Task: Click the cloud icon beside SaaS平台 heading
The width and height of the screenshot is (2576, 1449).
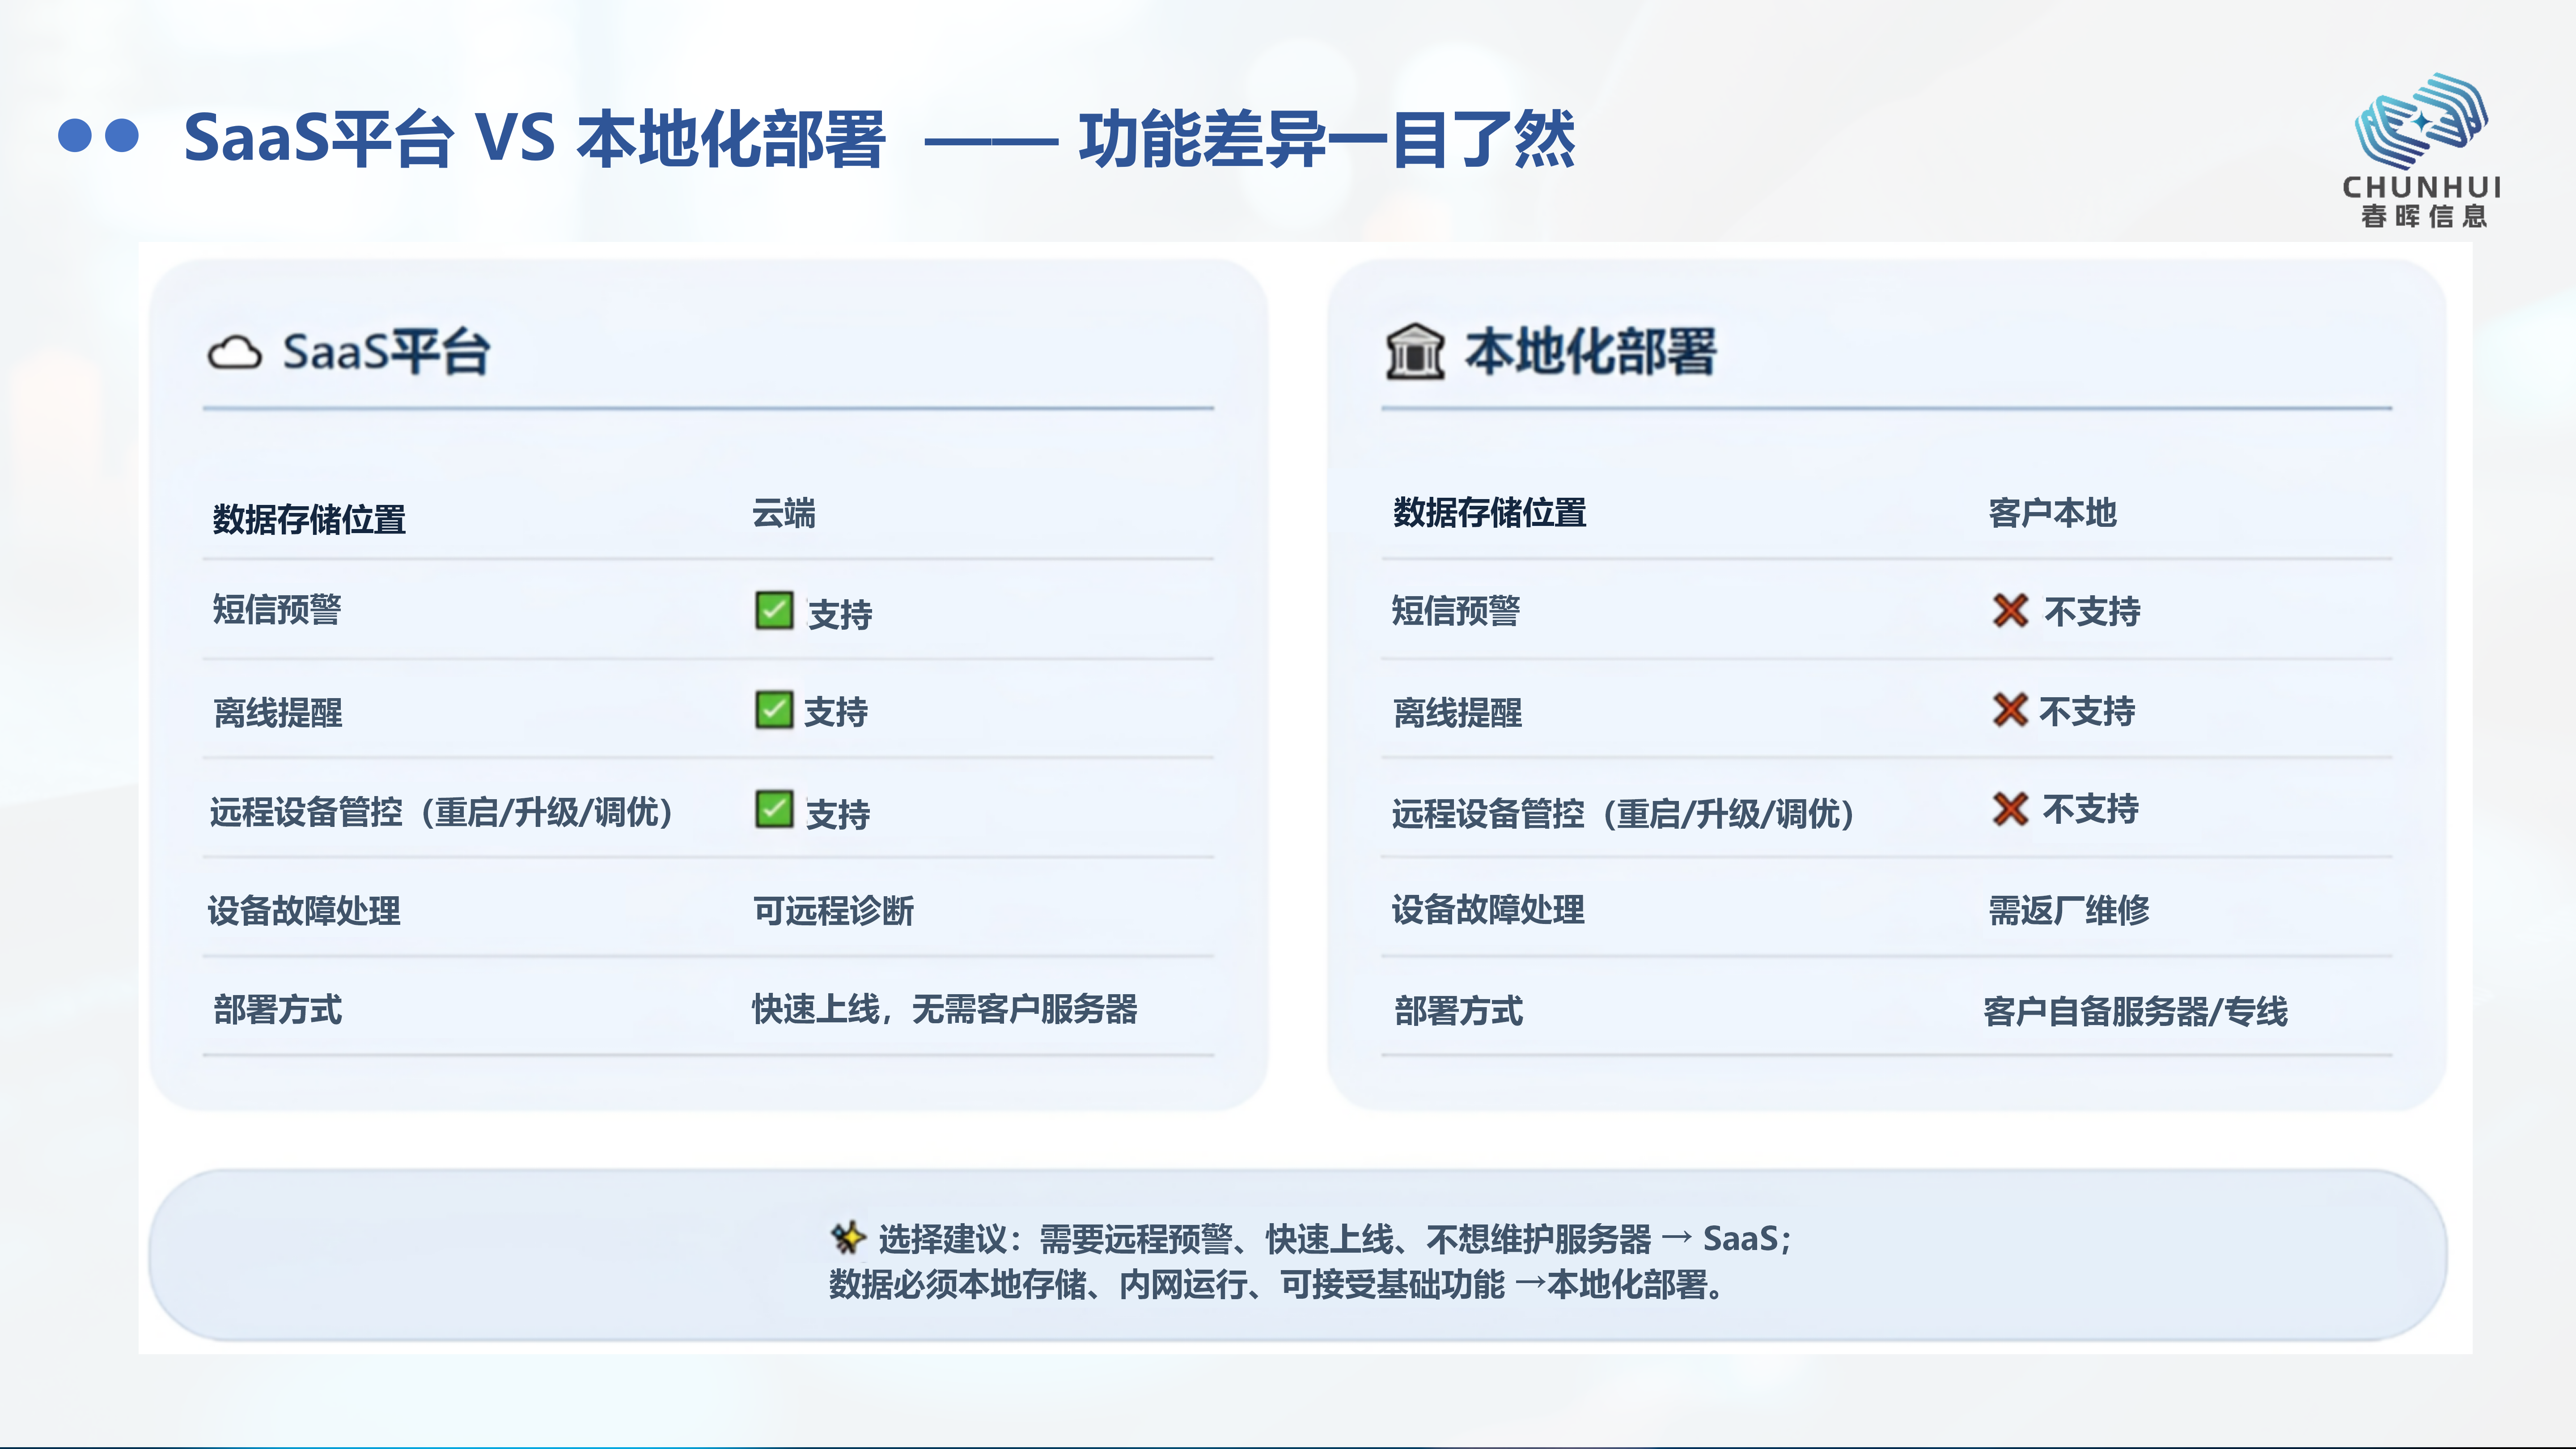Action: 235,352
